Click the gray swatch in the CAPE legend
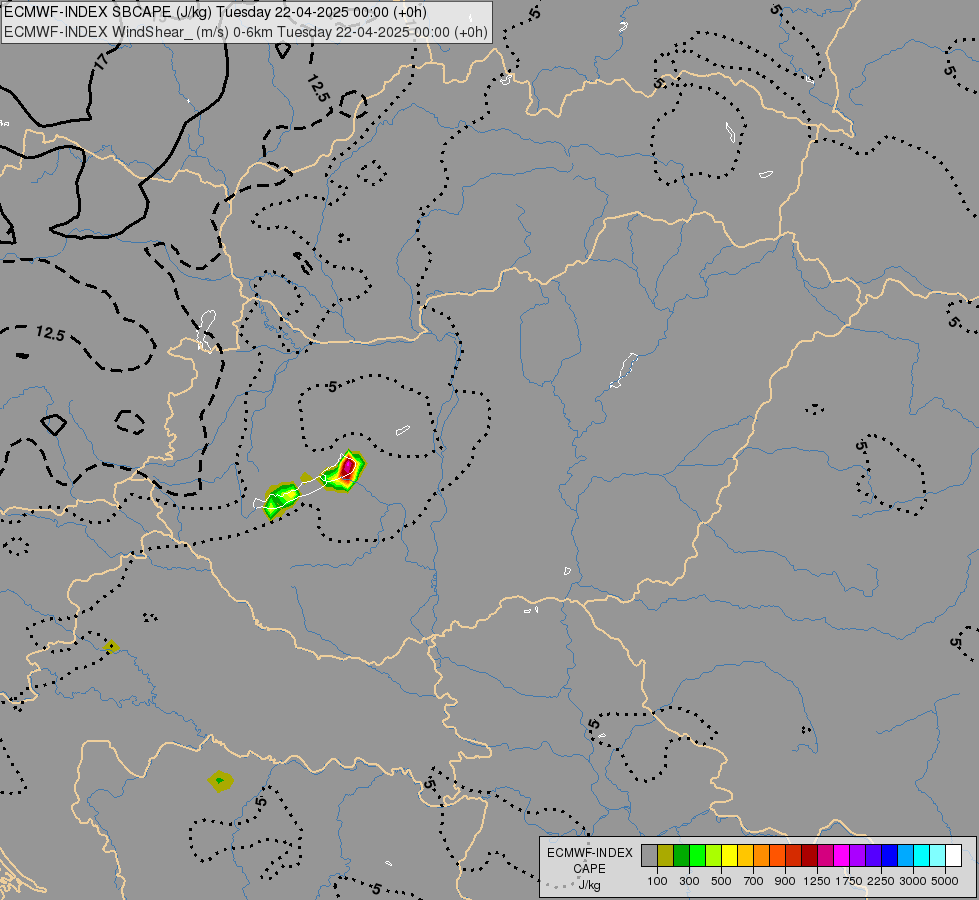The height and width of the screenshot is (900, 979). click(x=649, y=855)
